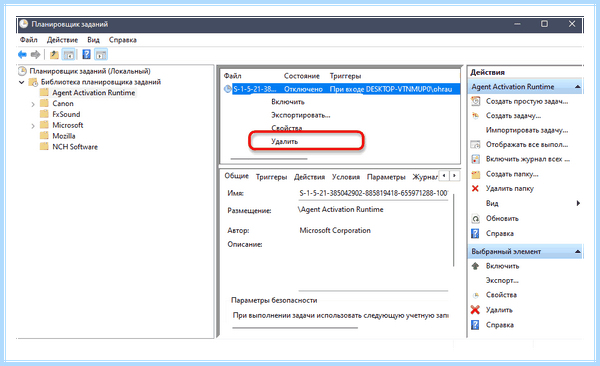The width and height of the screenshot is (600, 366).
Task: Click the Создать задачу icon
Action: pos(475,116)
